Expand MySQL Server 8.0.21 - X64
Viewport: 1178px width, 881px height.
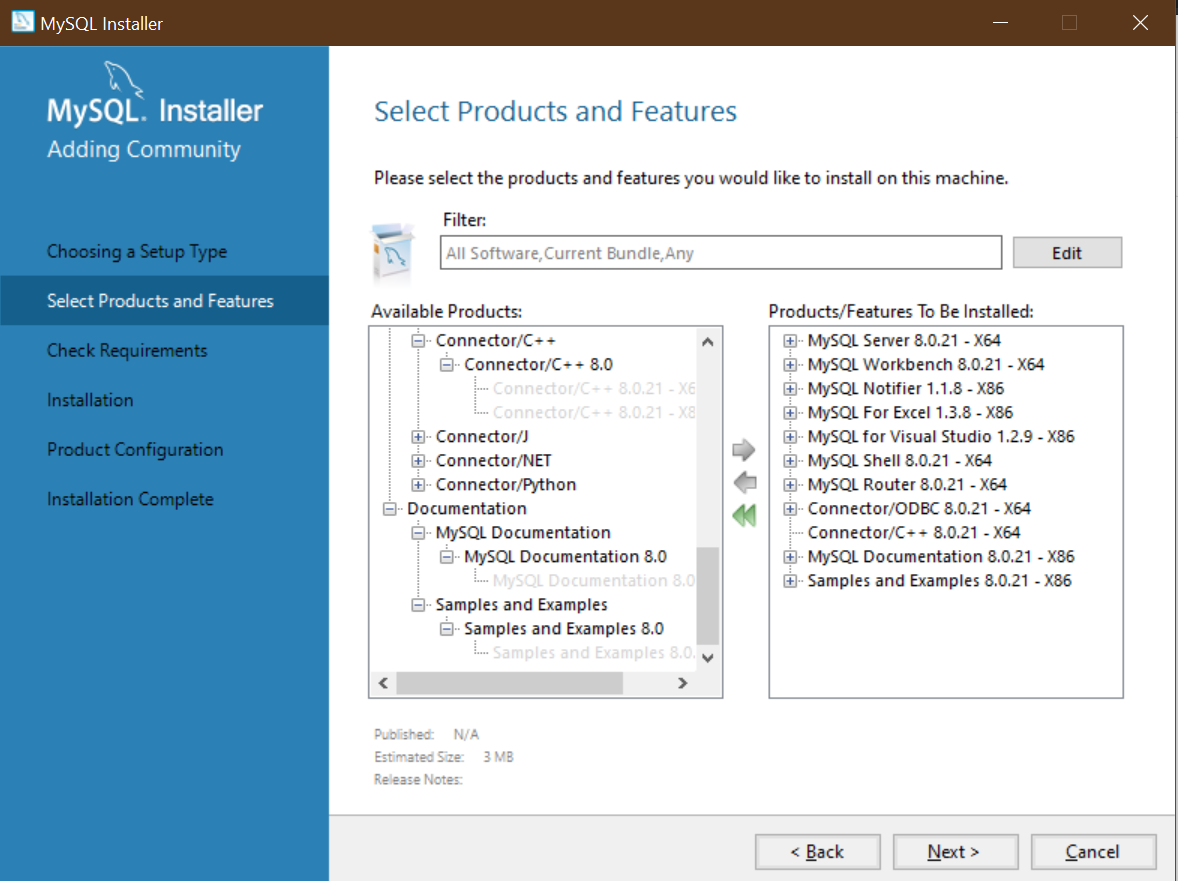pos(790,341)
